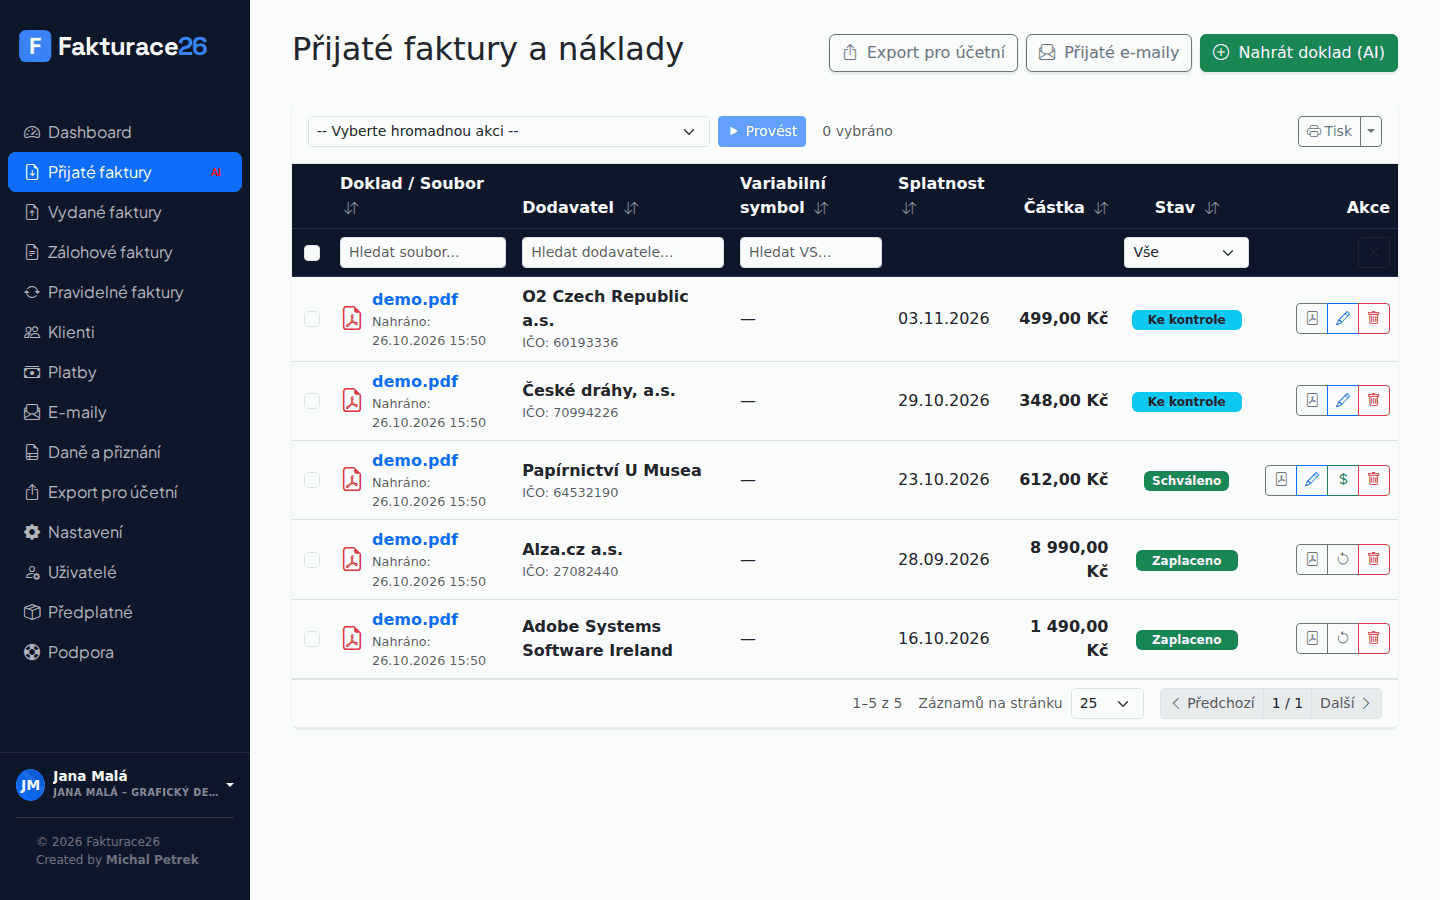Click the edit pencil icon for O2 Czech Republic
Viewport: 1440px width, 900px height.
click(x=1343, y=318)
